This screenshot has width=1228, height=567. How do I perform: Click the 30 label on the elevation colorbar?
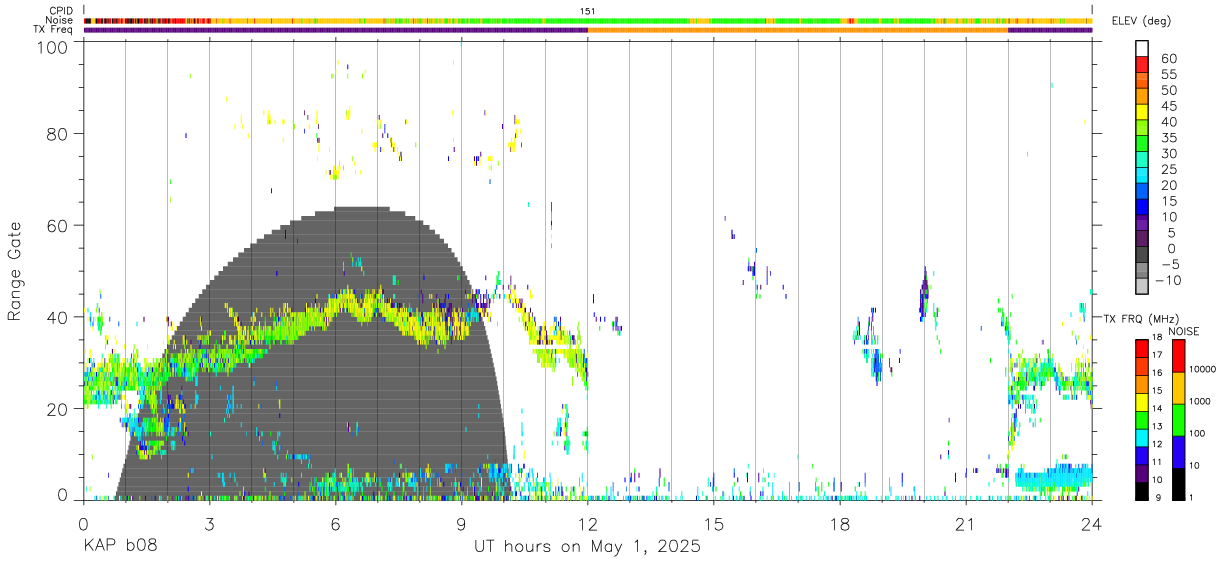(x=1168, y=153)
